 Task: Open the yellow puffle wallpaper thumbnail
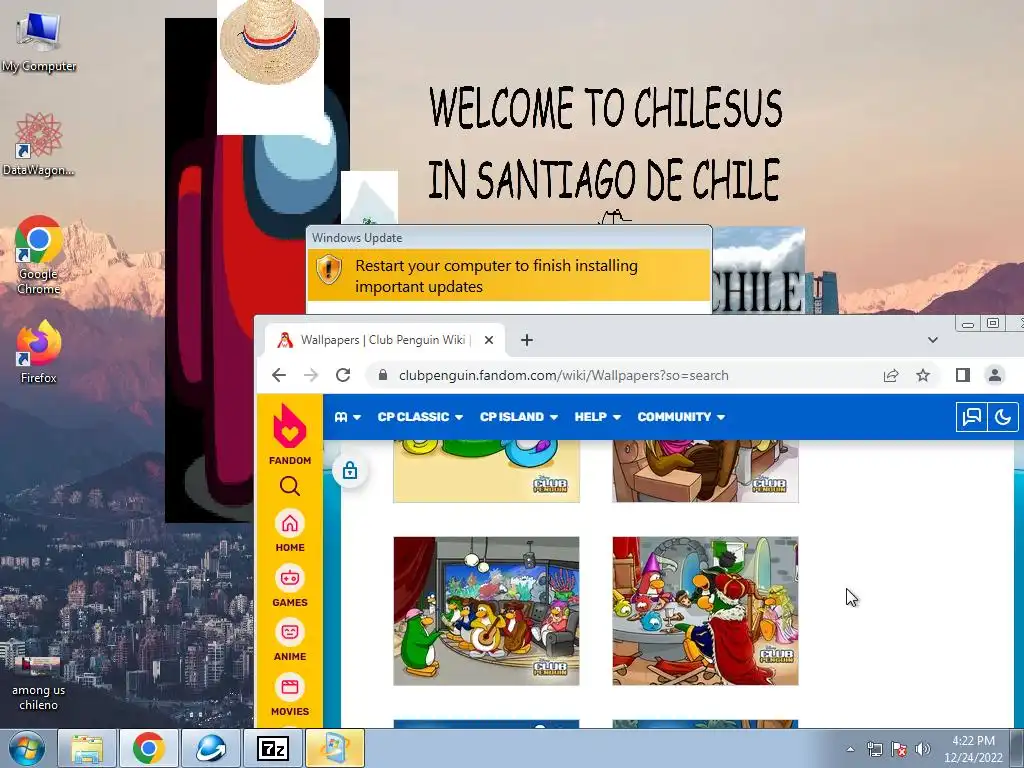487,471
